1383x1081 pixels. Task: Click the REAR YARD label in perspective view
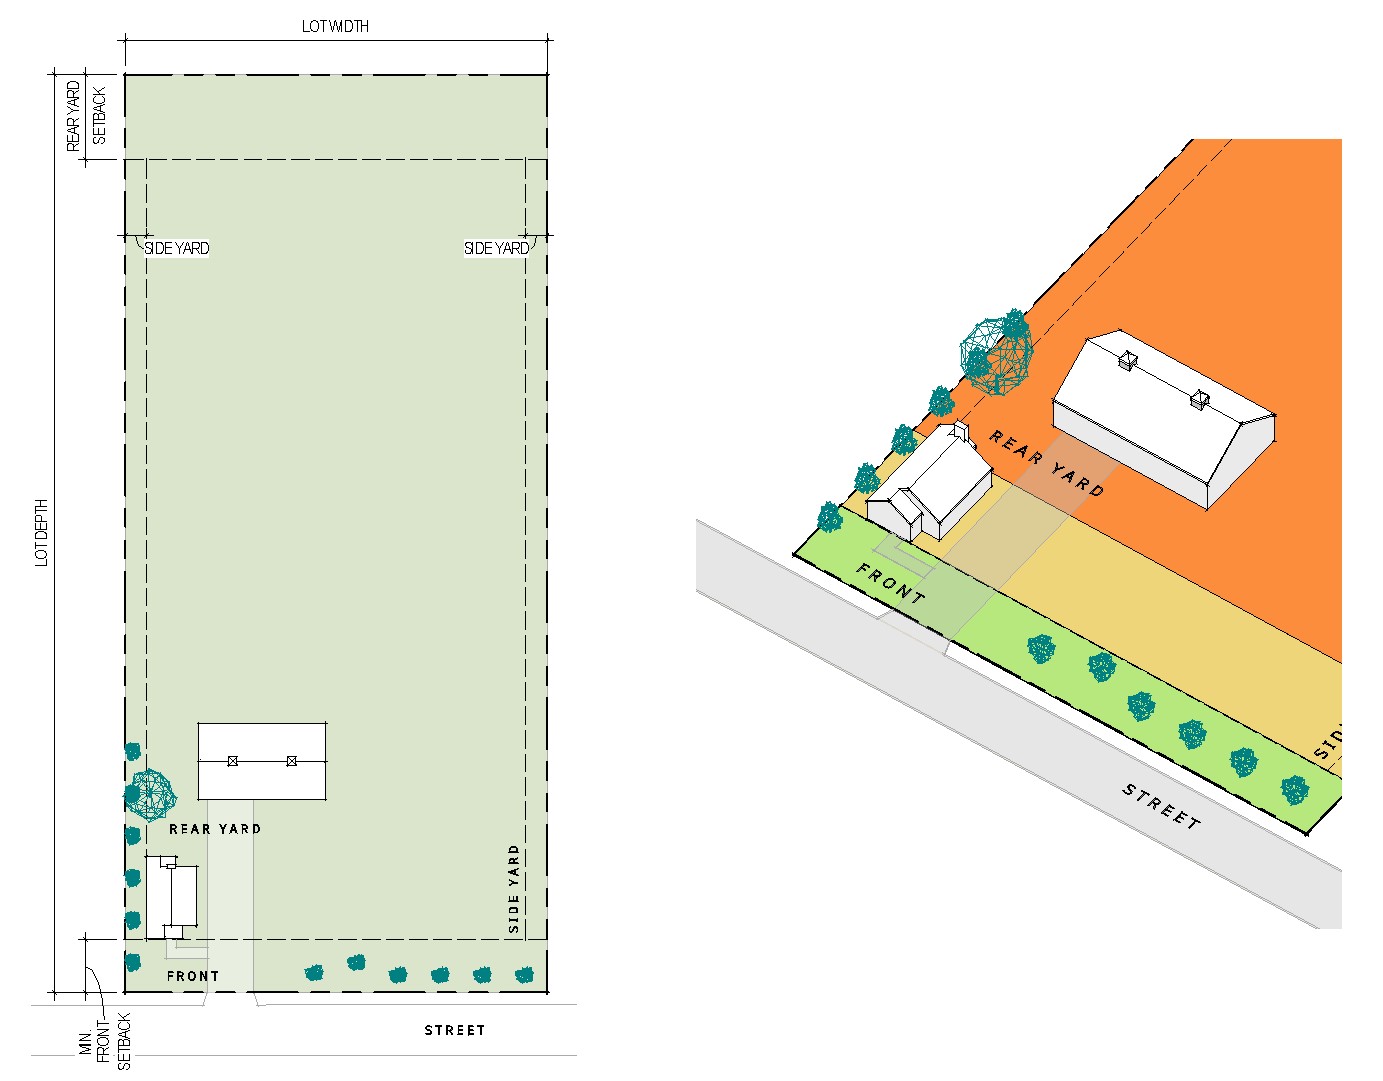(x=1047, y=464)
